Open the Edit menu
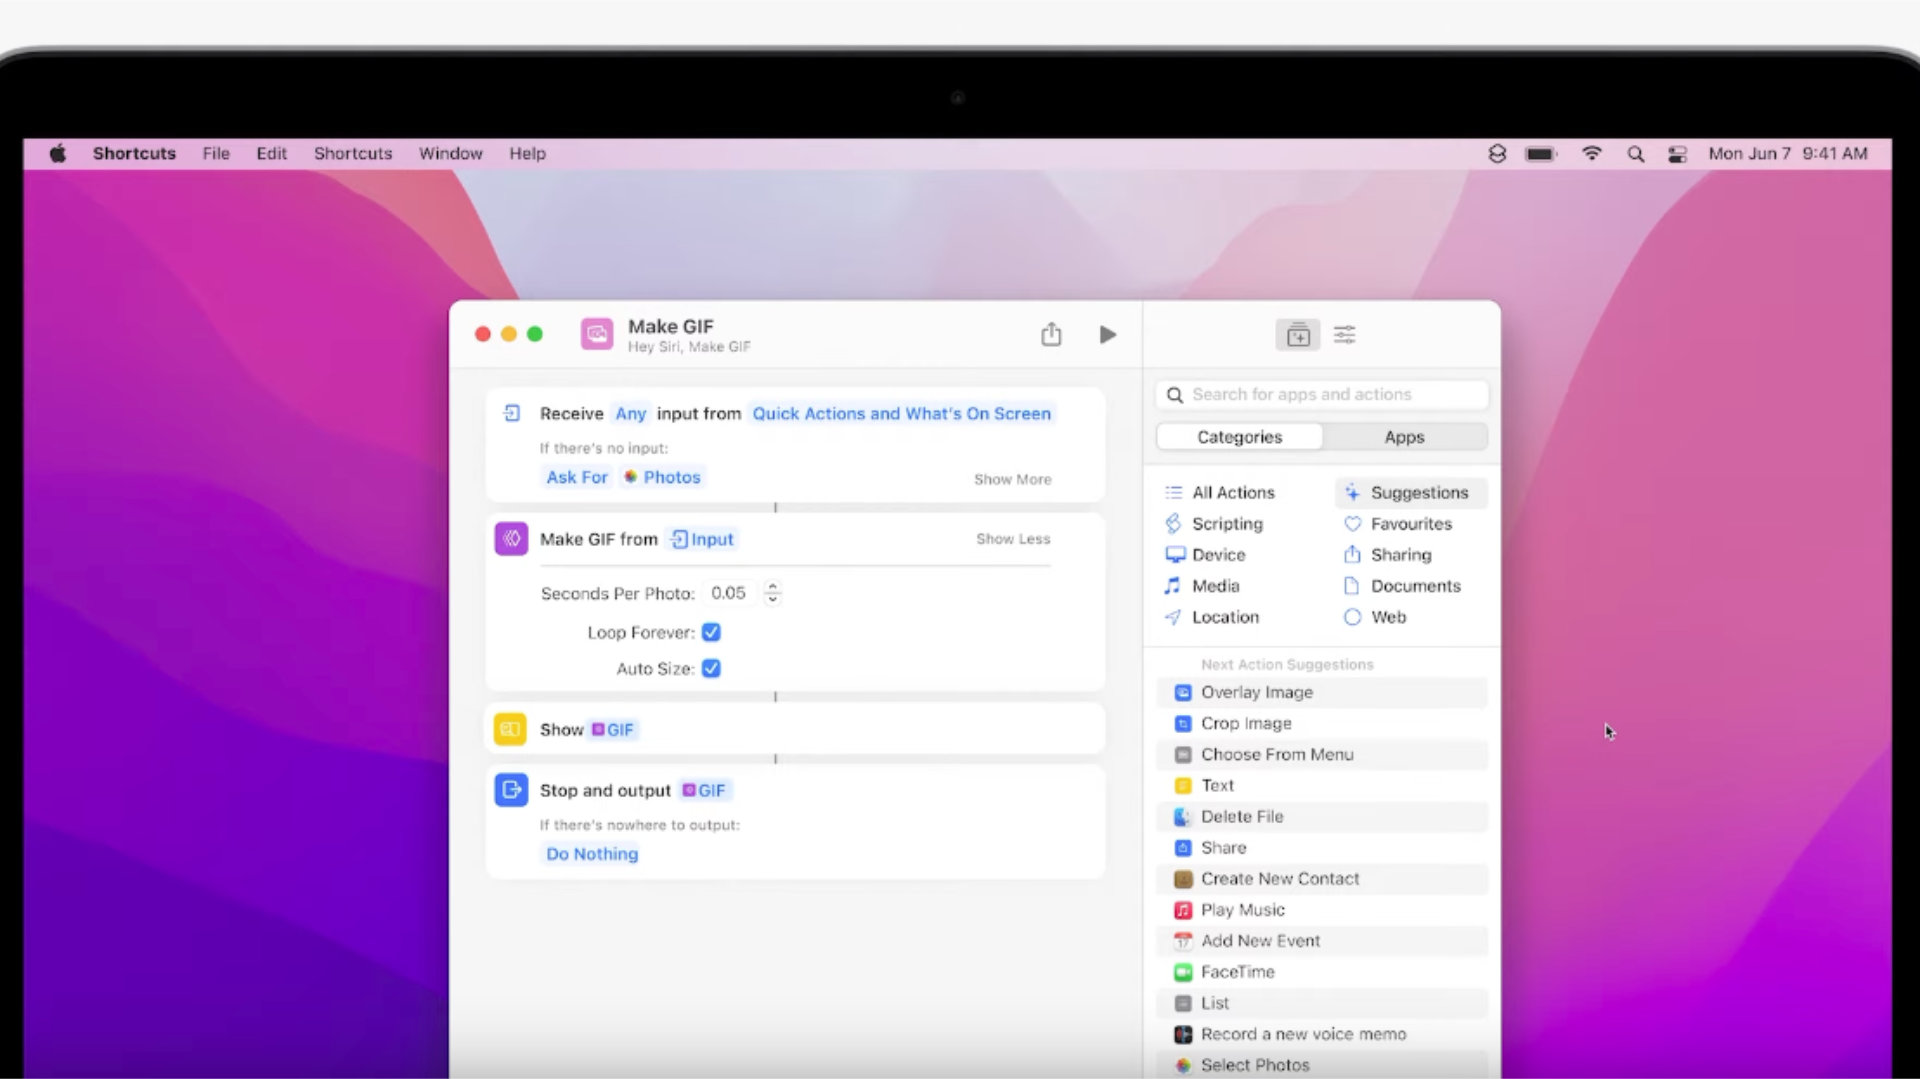The width and height of the screenshot is (1920, 1079). coord(271,153)
